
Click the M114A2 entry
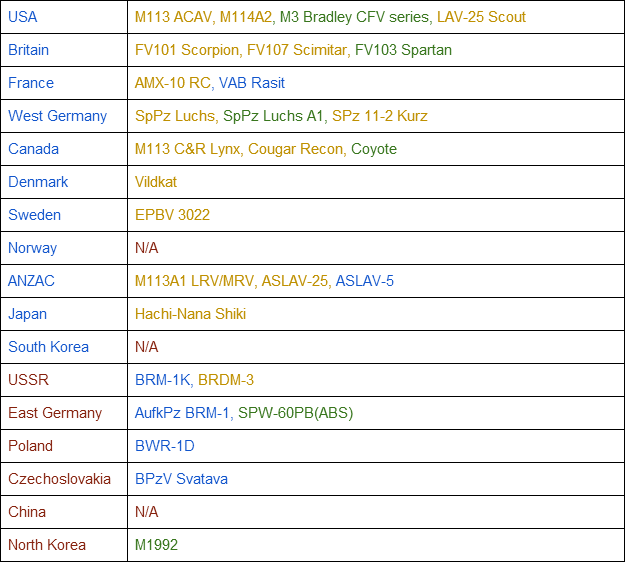(x=246, y=17)
